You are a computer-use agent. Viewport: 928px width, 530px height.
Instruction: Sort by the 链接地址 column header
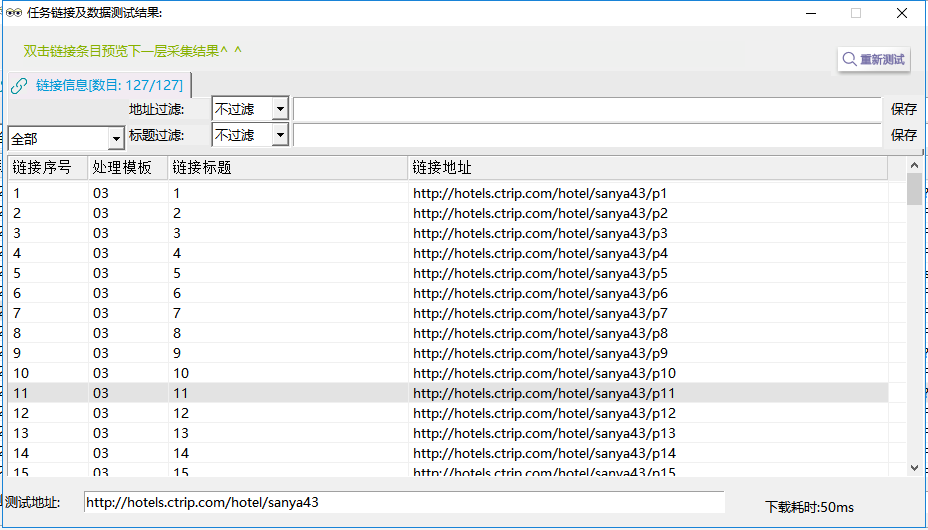(x=648, y=168)
